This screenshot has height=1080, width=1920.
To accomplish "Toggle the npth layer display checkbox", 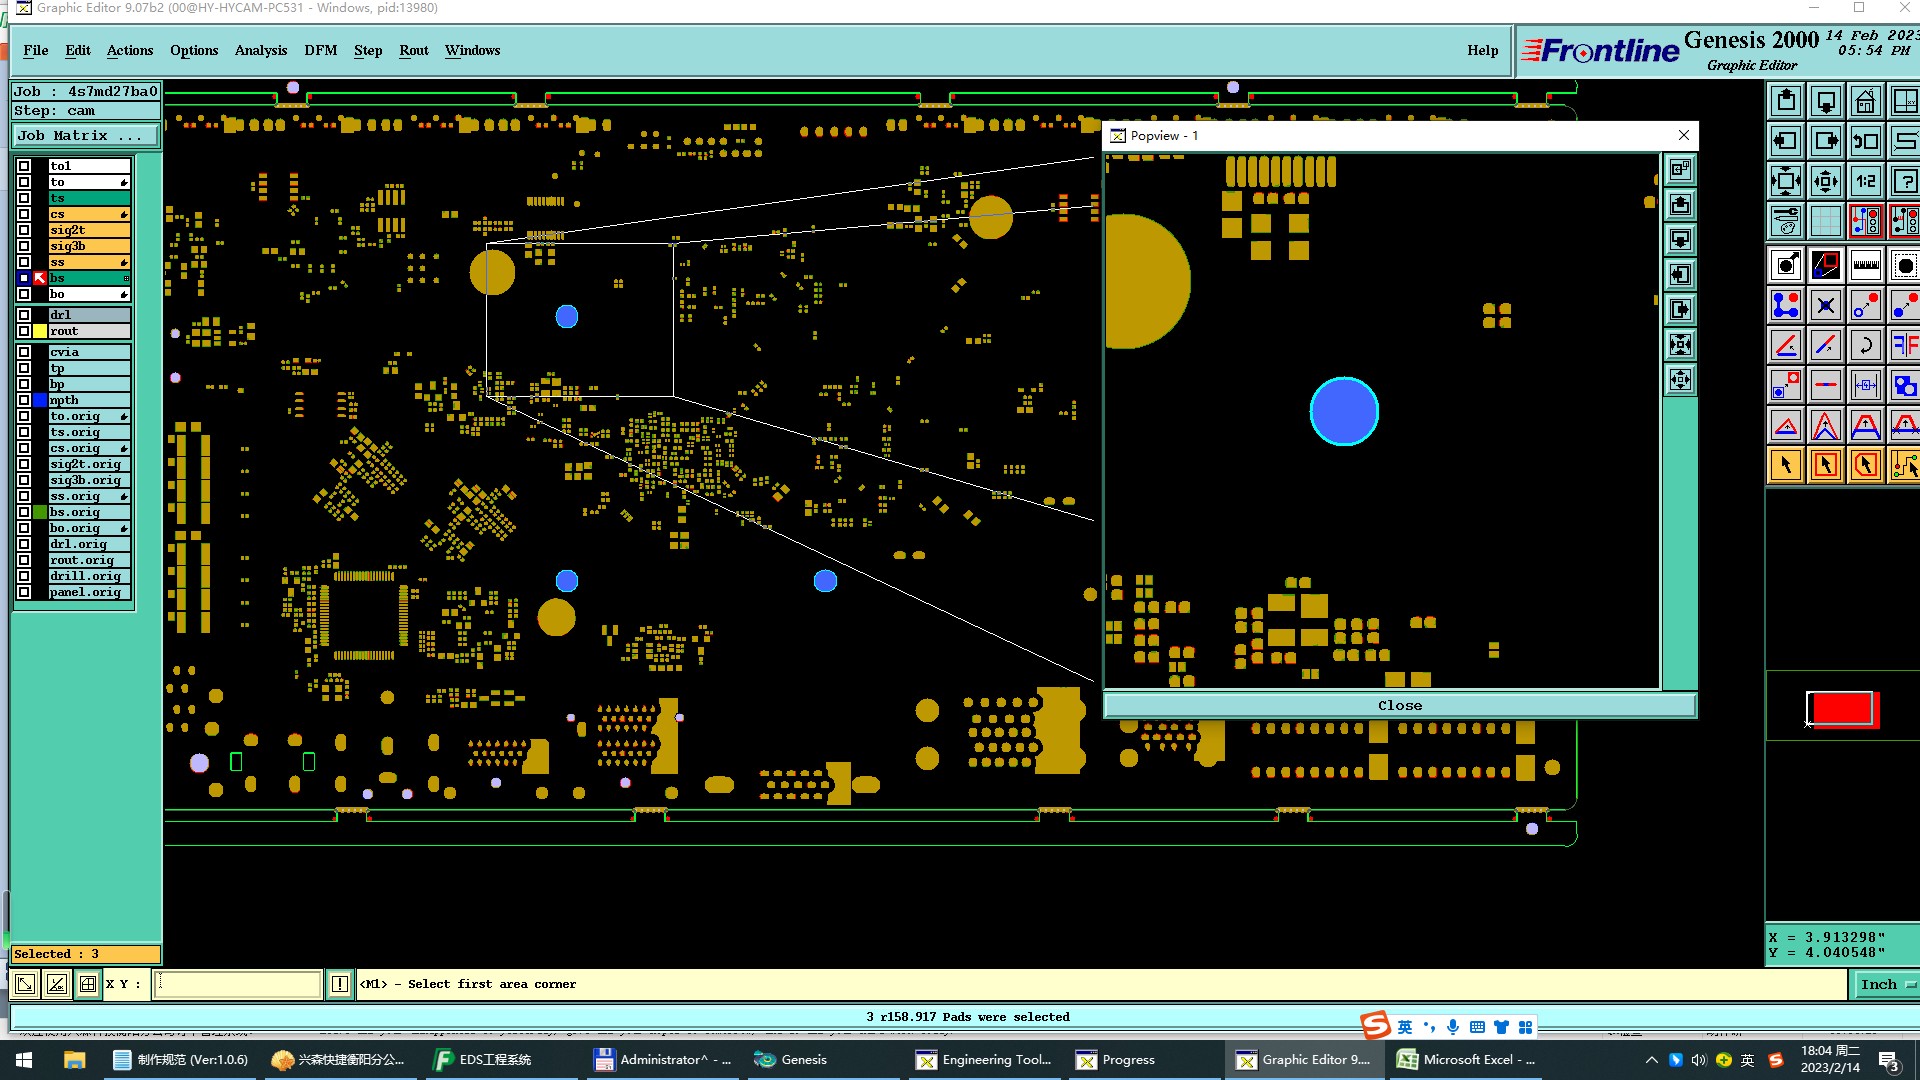I will [x=24, y=400].
